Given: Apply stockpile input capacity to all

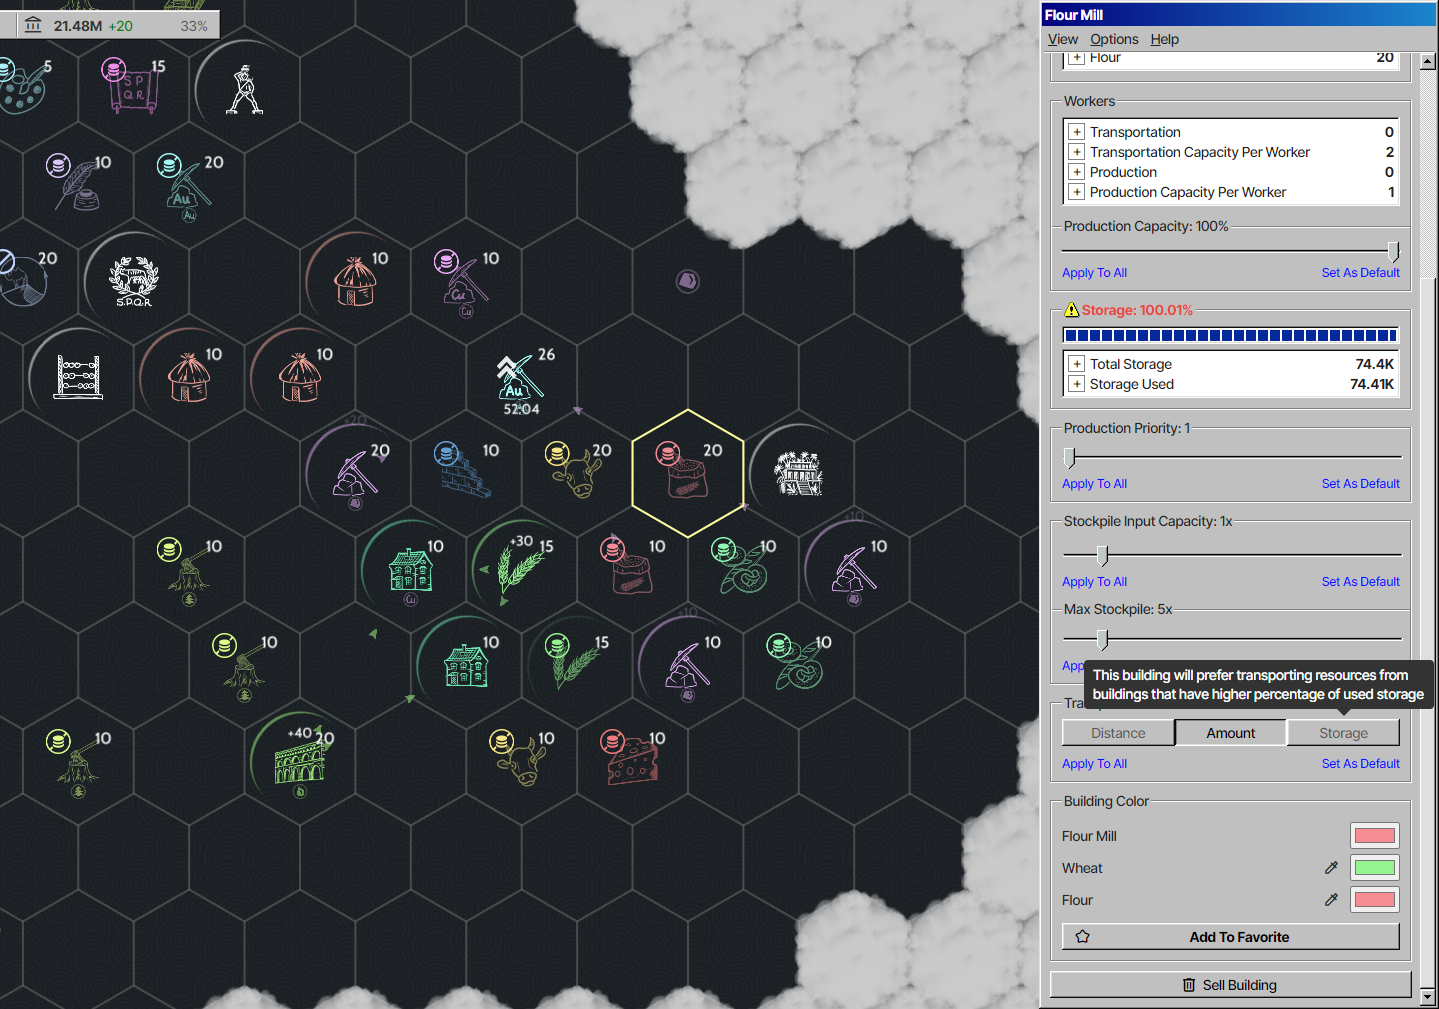Looking at the screenshot, I should pyautogui.click(x=1094, y=582).
